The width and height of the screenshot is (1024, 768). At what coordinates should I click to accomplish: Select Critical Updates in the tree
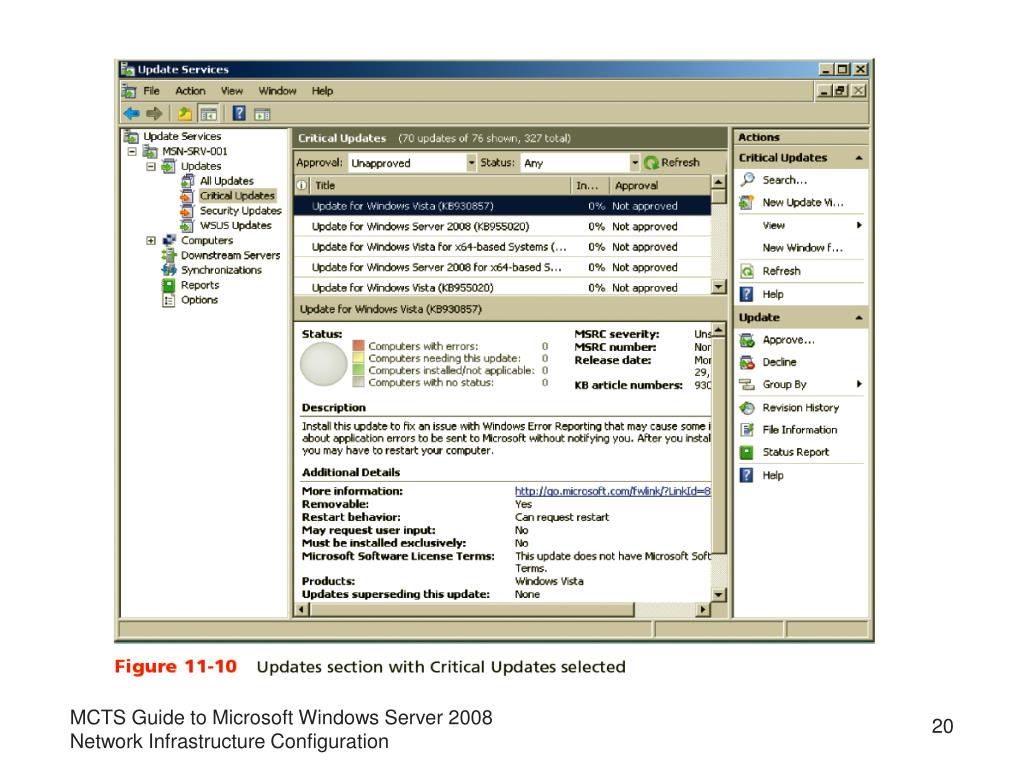pos(237,195)
